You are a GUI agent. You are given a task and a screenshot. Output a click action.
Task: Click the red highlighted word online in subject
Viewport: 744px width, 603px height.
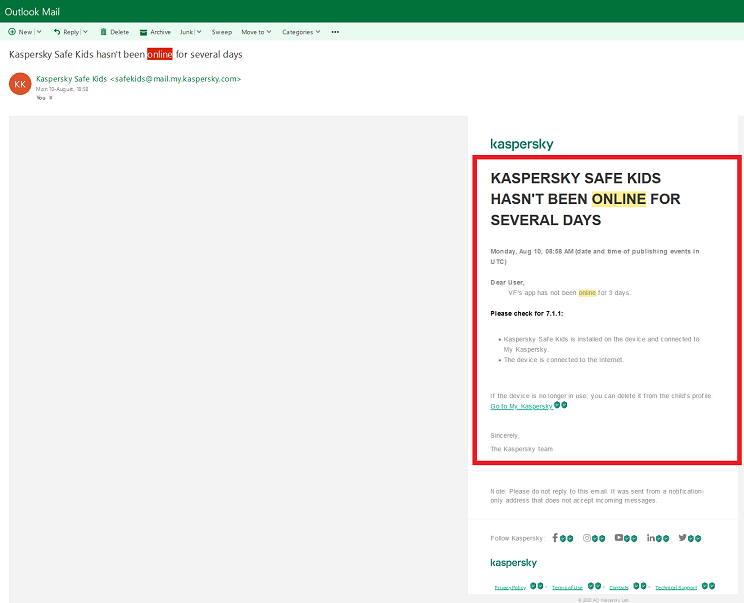(160, 54)
